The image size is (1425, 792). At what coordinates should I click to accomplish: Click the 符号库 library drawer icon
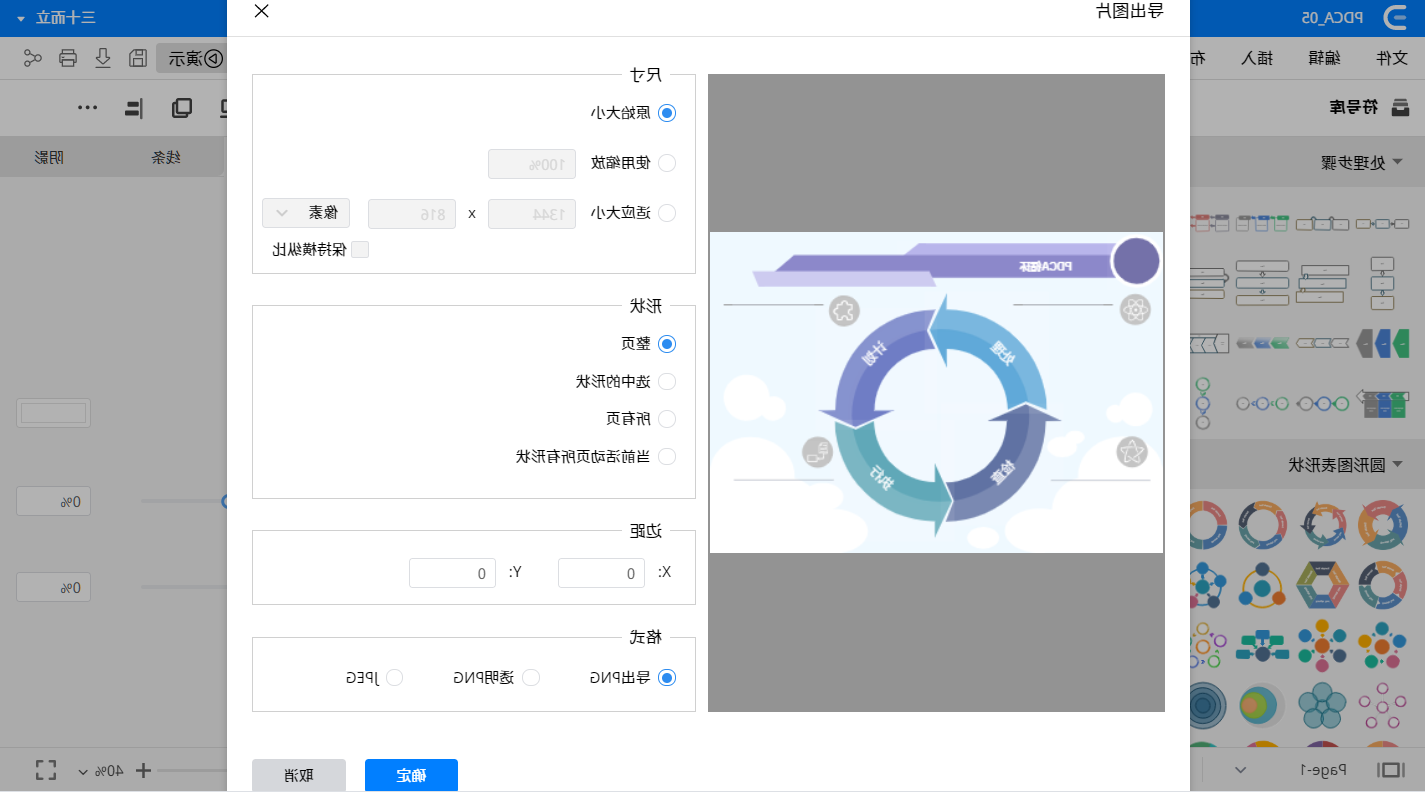point(1400,107)
